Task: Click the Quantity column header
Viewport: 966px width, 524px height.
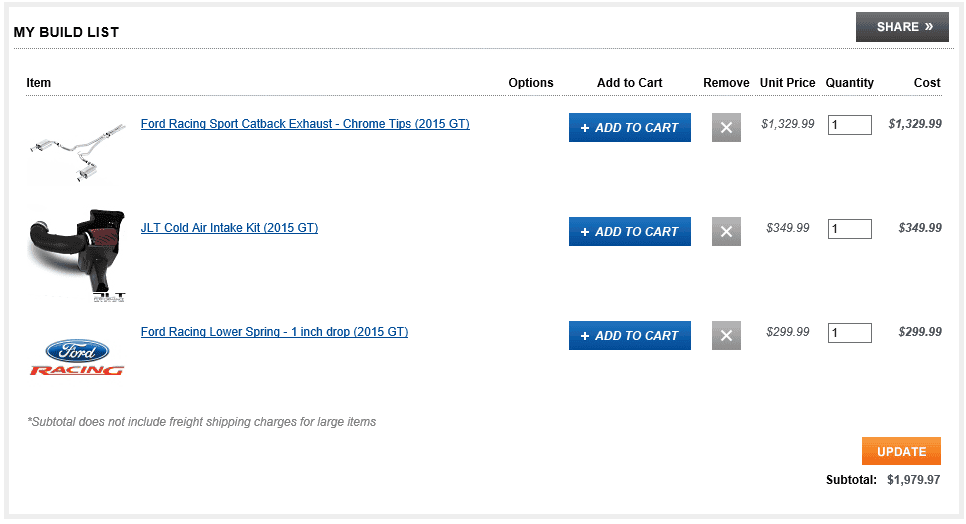Action: point(850,83)
